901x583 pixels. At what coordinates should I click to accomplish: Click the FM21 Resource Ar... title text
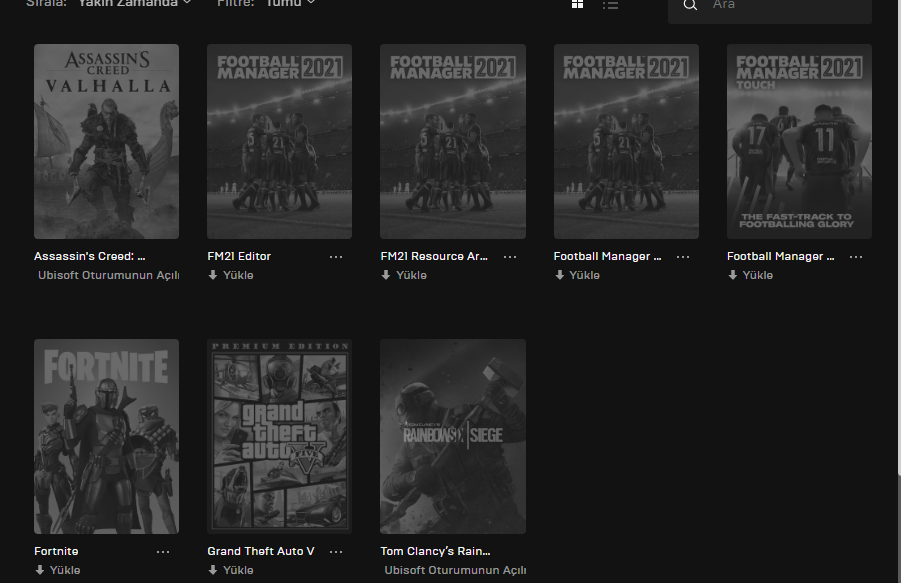click(x=434, y=256)
